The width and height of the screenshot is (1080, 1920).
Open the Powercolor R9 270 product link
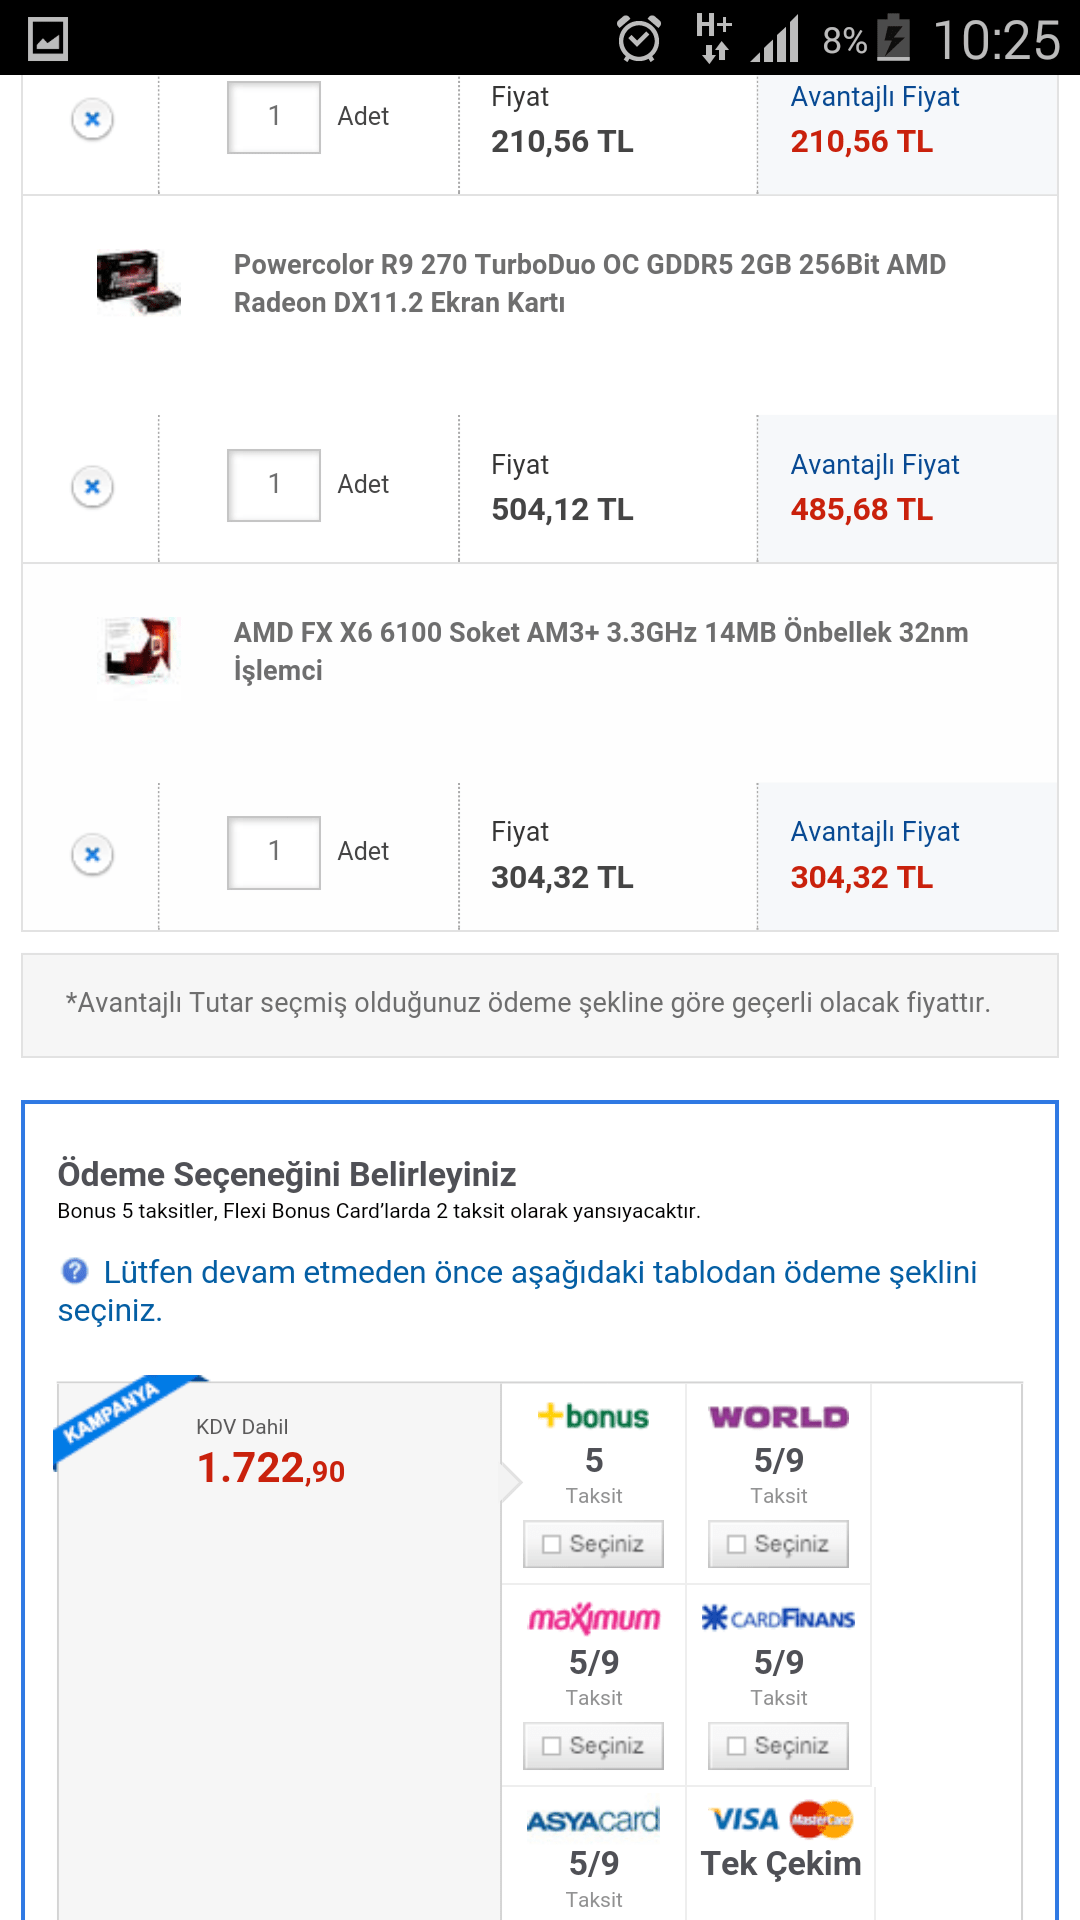588,283
